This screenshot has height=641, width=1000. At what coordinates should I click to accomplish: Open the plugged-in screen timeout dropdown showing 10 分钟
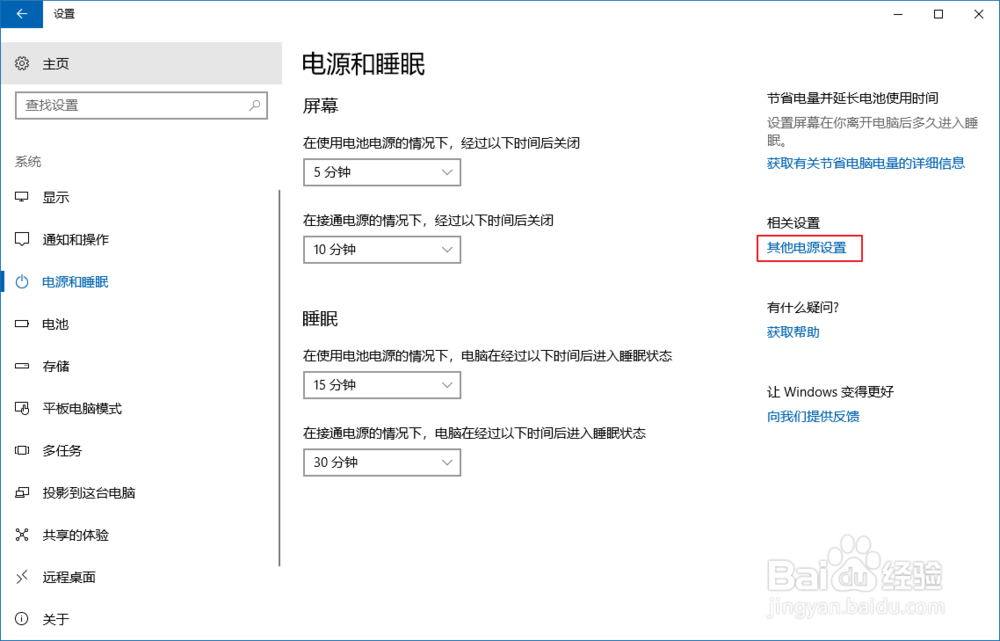point(381,250)
